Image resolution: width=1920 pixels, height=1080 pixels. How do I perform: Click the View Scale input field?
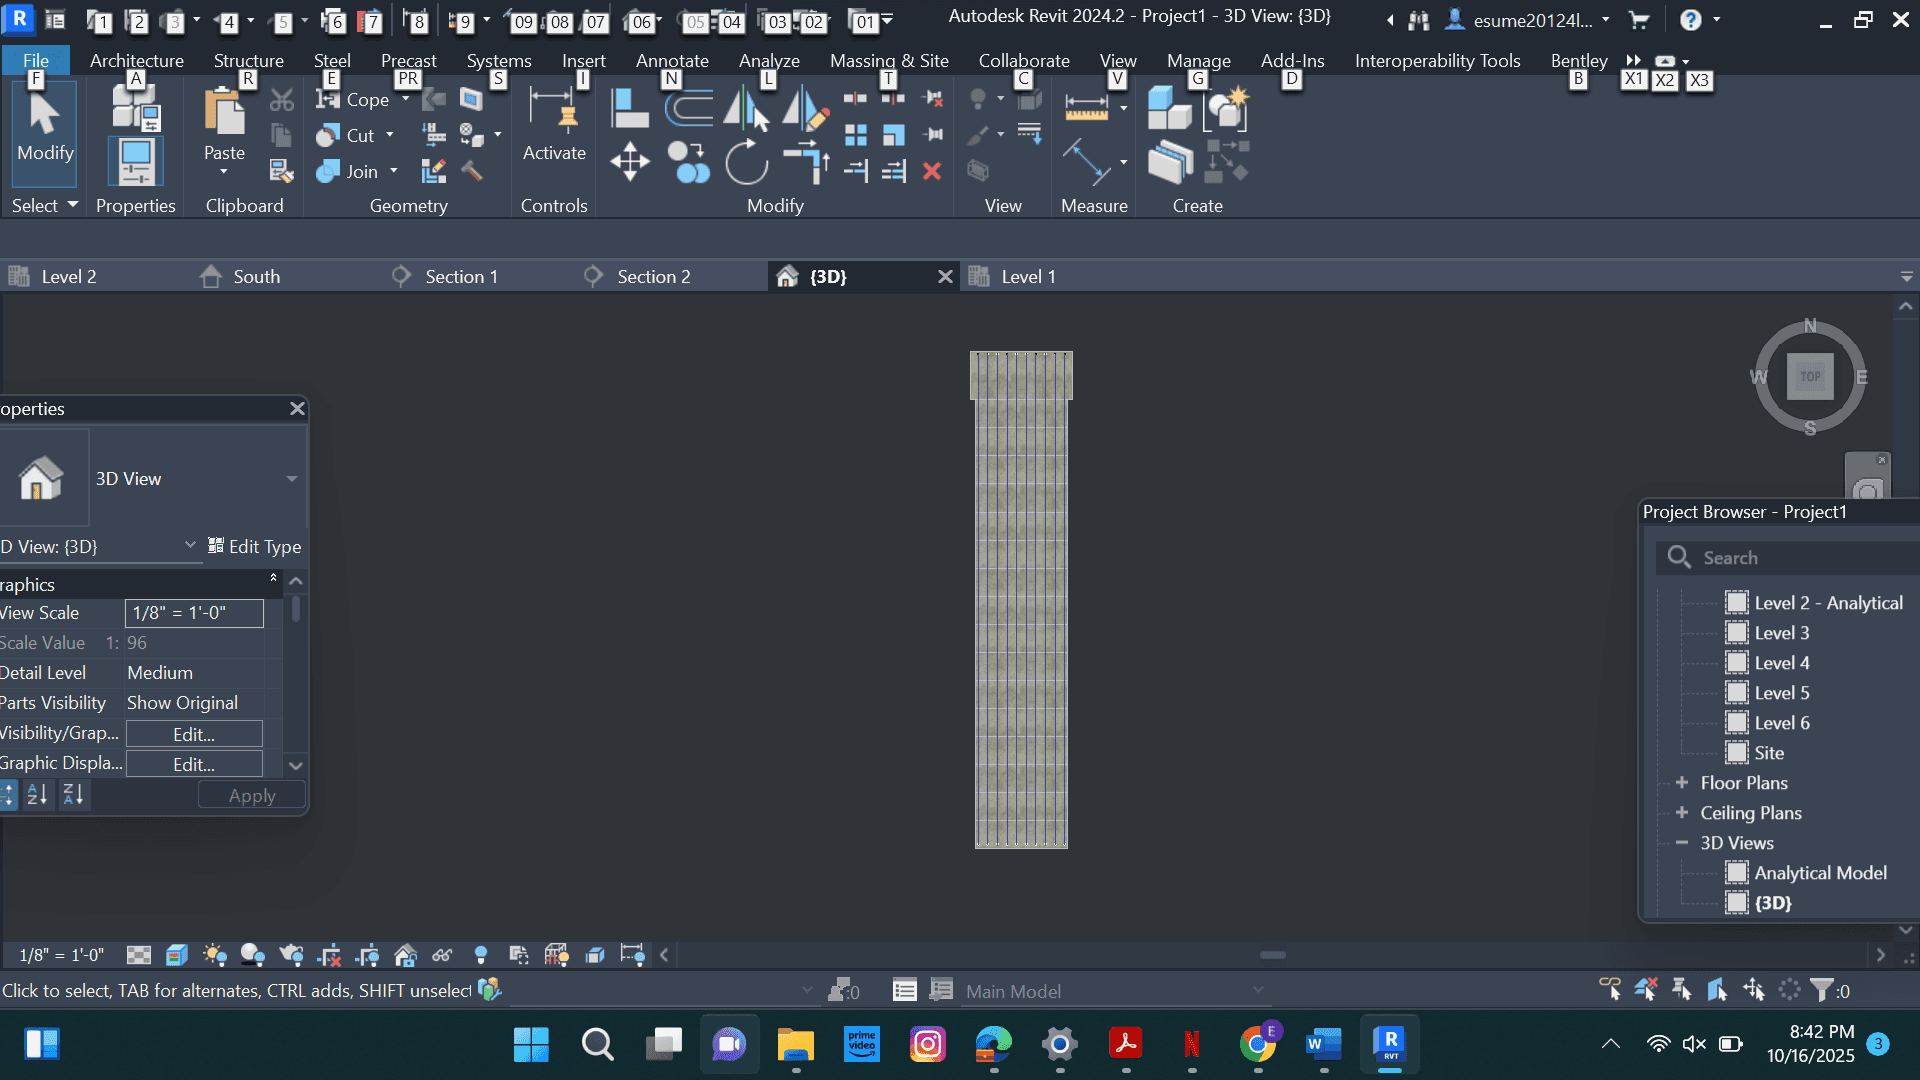(194, 613)
